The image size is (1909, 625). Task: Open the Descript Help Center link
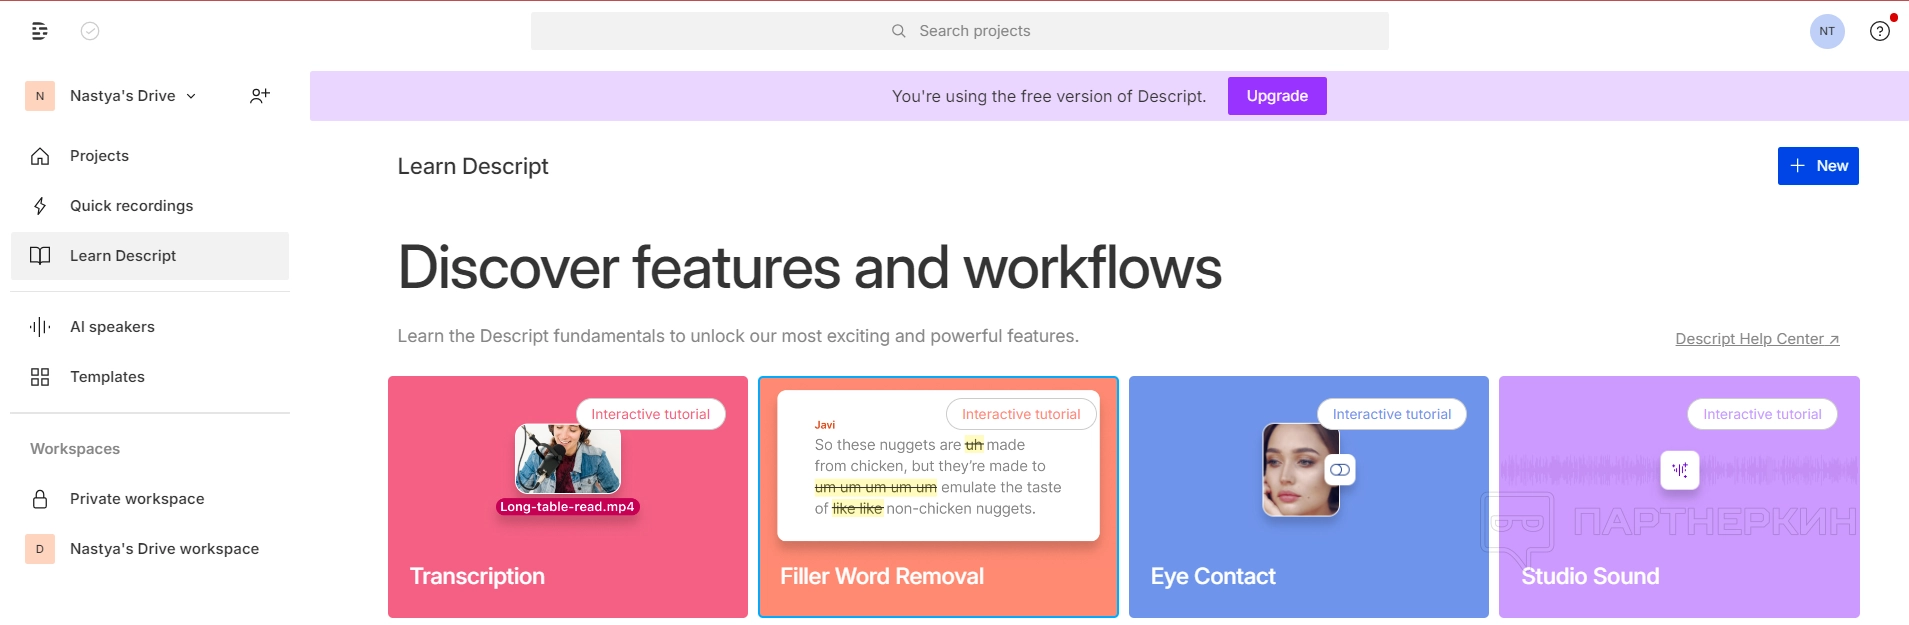1757,339
